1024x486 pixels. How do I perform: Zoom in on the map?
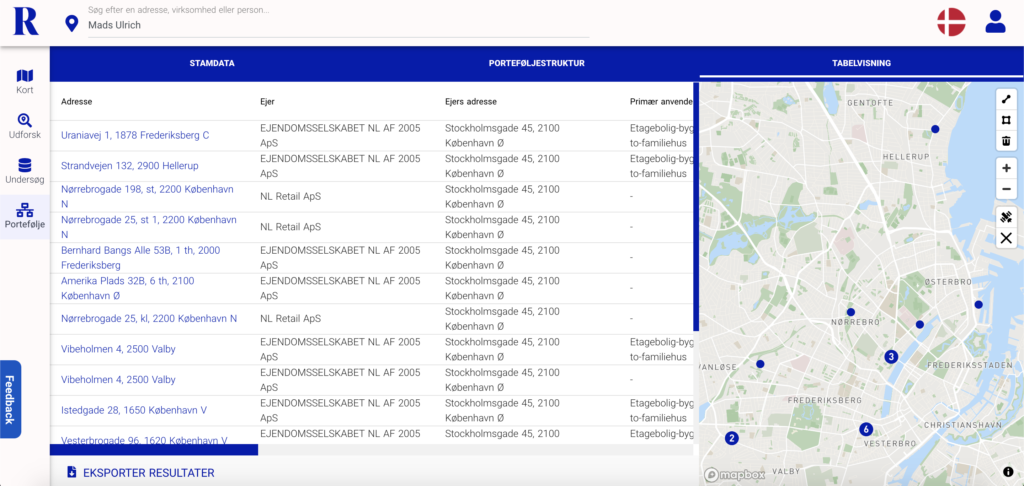1006,168
